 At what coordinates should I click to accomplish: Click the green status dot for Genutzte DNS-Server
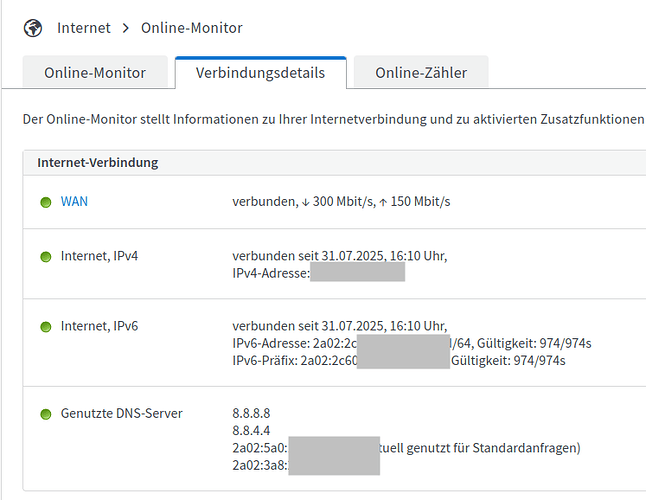point(46,414)
